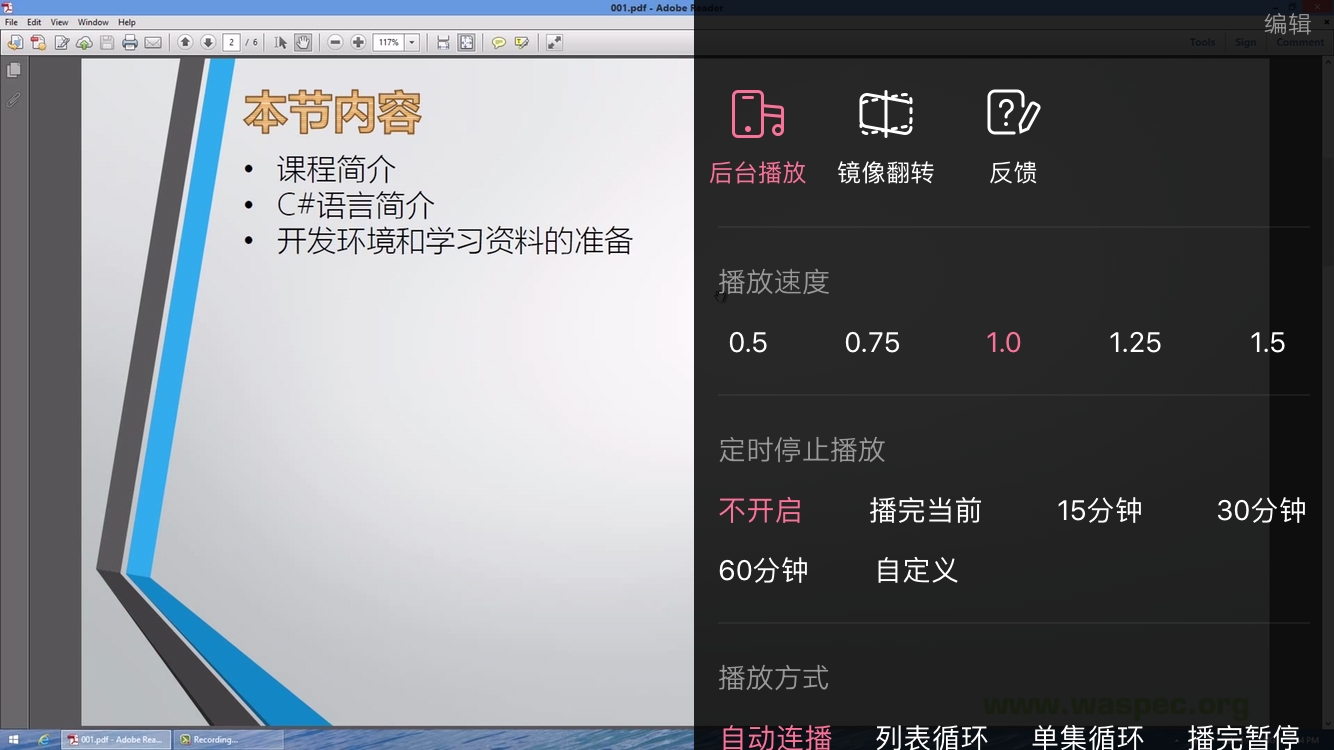Switch to 001.pdf Adobe Reader taskbar button

click(115, 740)
